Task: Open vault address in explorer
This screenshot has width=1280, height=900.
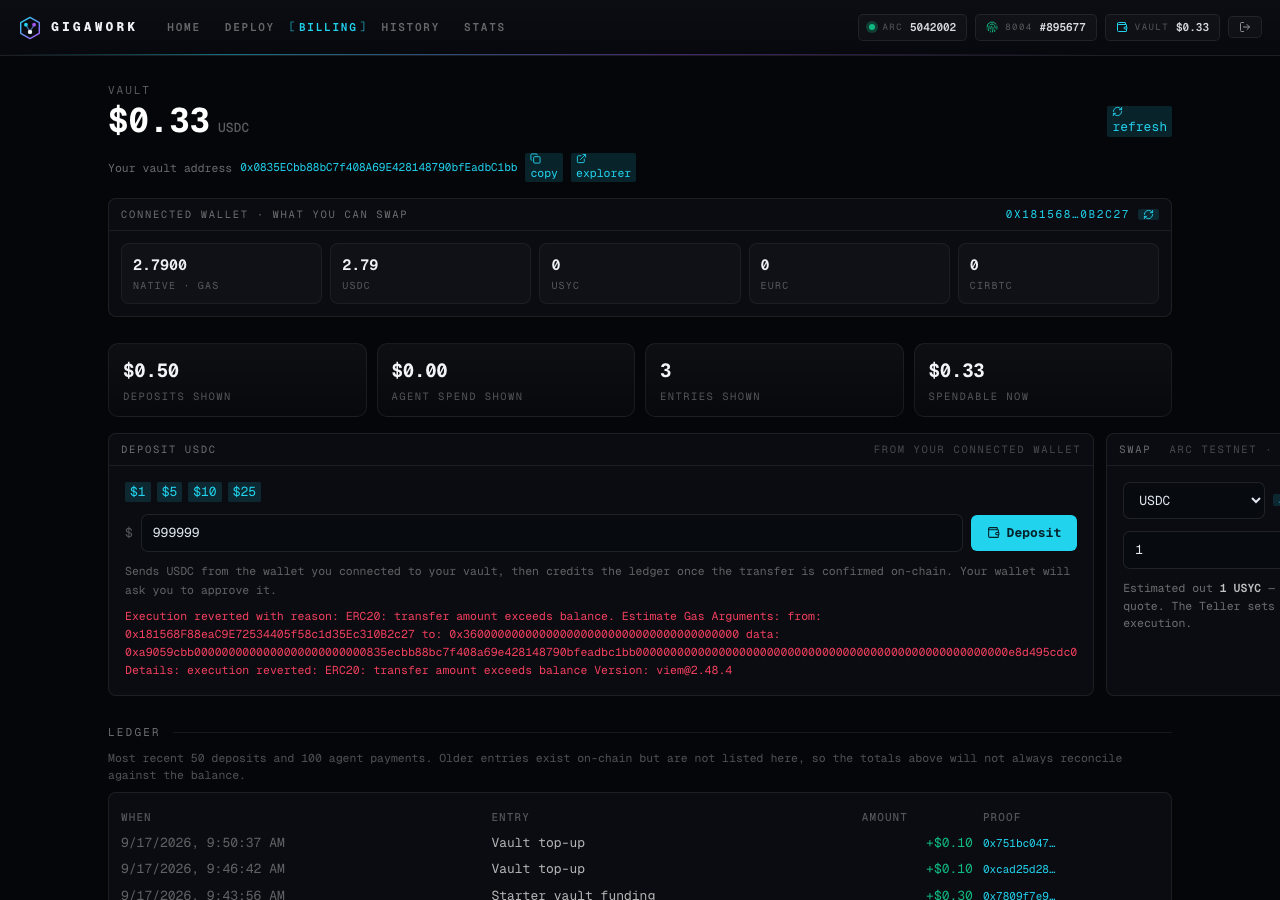Action: tap(603, 167)
